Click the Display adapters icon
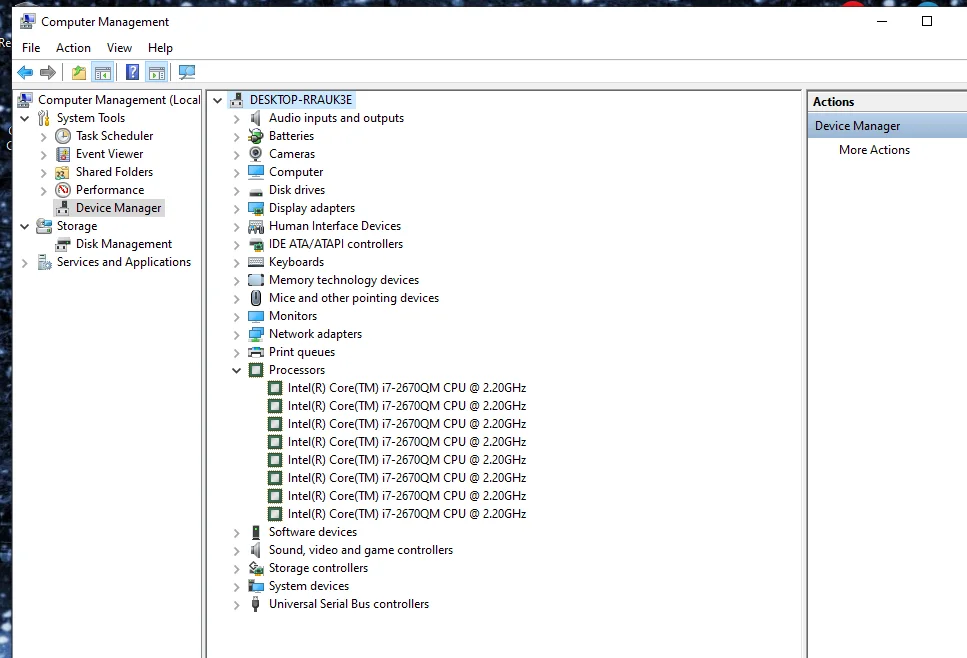Viewport: 967px width, 658px height. (x=256, y=208)
